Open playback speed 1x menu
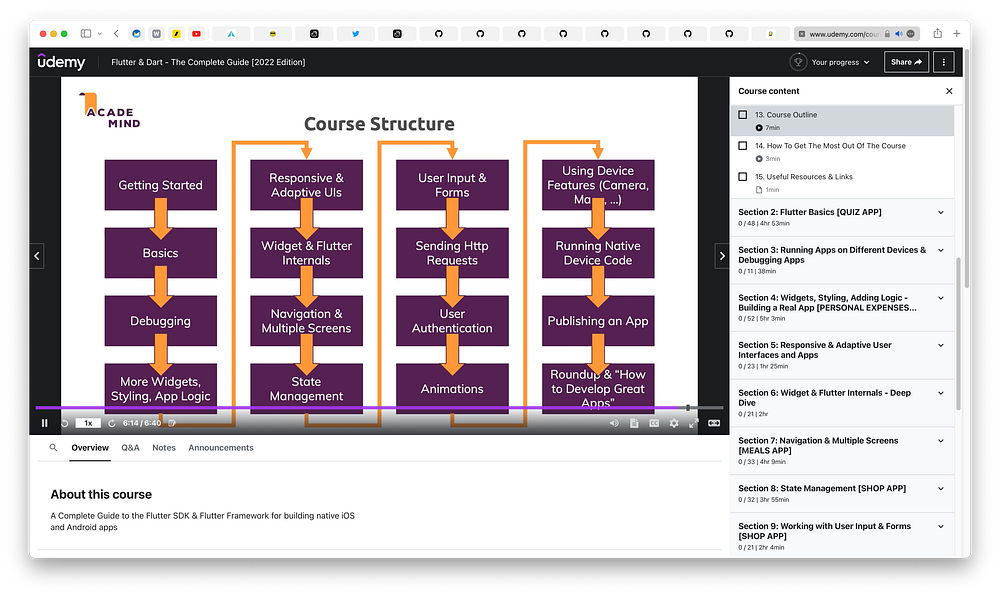The height and width of the screenshot is (597, 1000). coord(88,423)
